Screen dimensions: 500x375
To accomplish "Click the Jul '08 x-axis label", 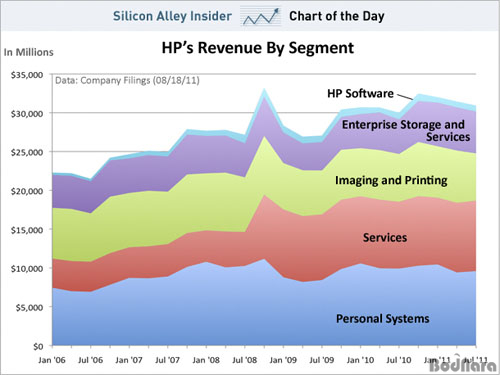I will [245, 360].
